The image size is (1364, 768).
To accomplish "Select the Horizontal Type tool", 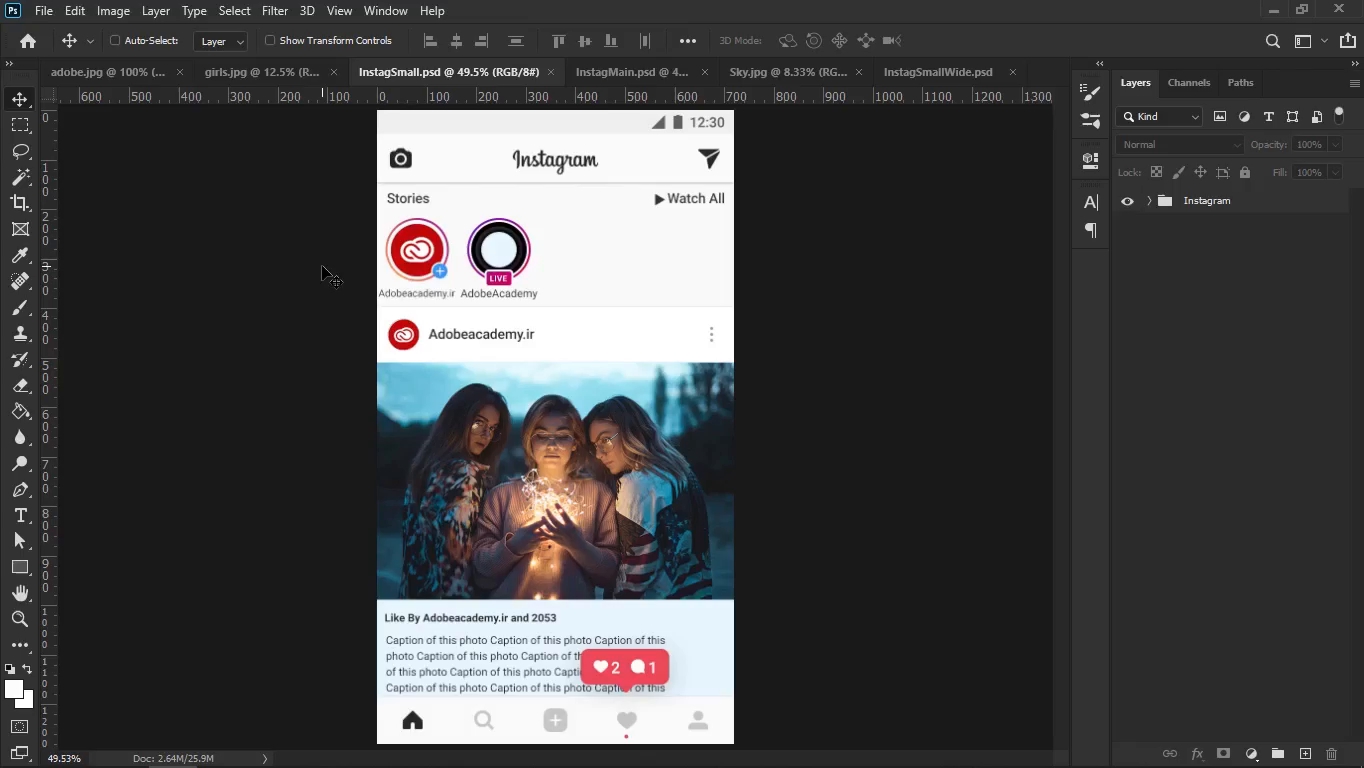I will [x=20, y=515].
